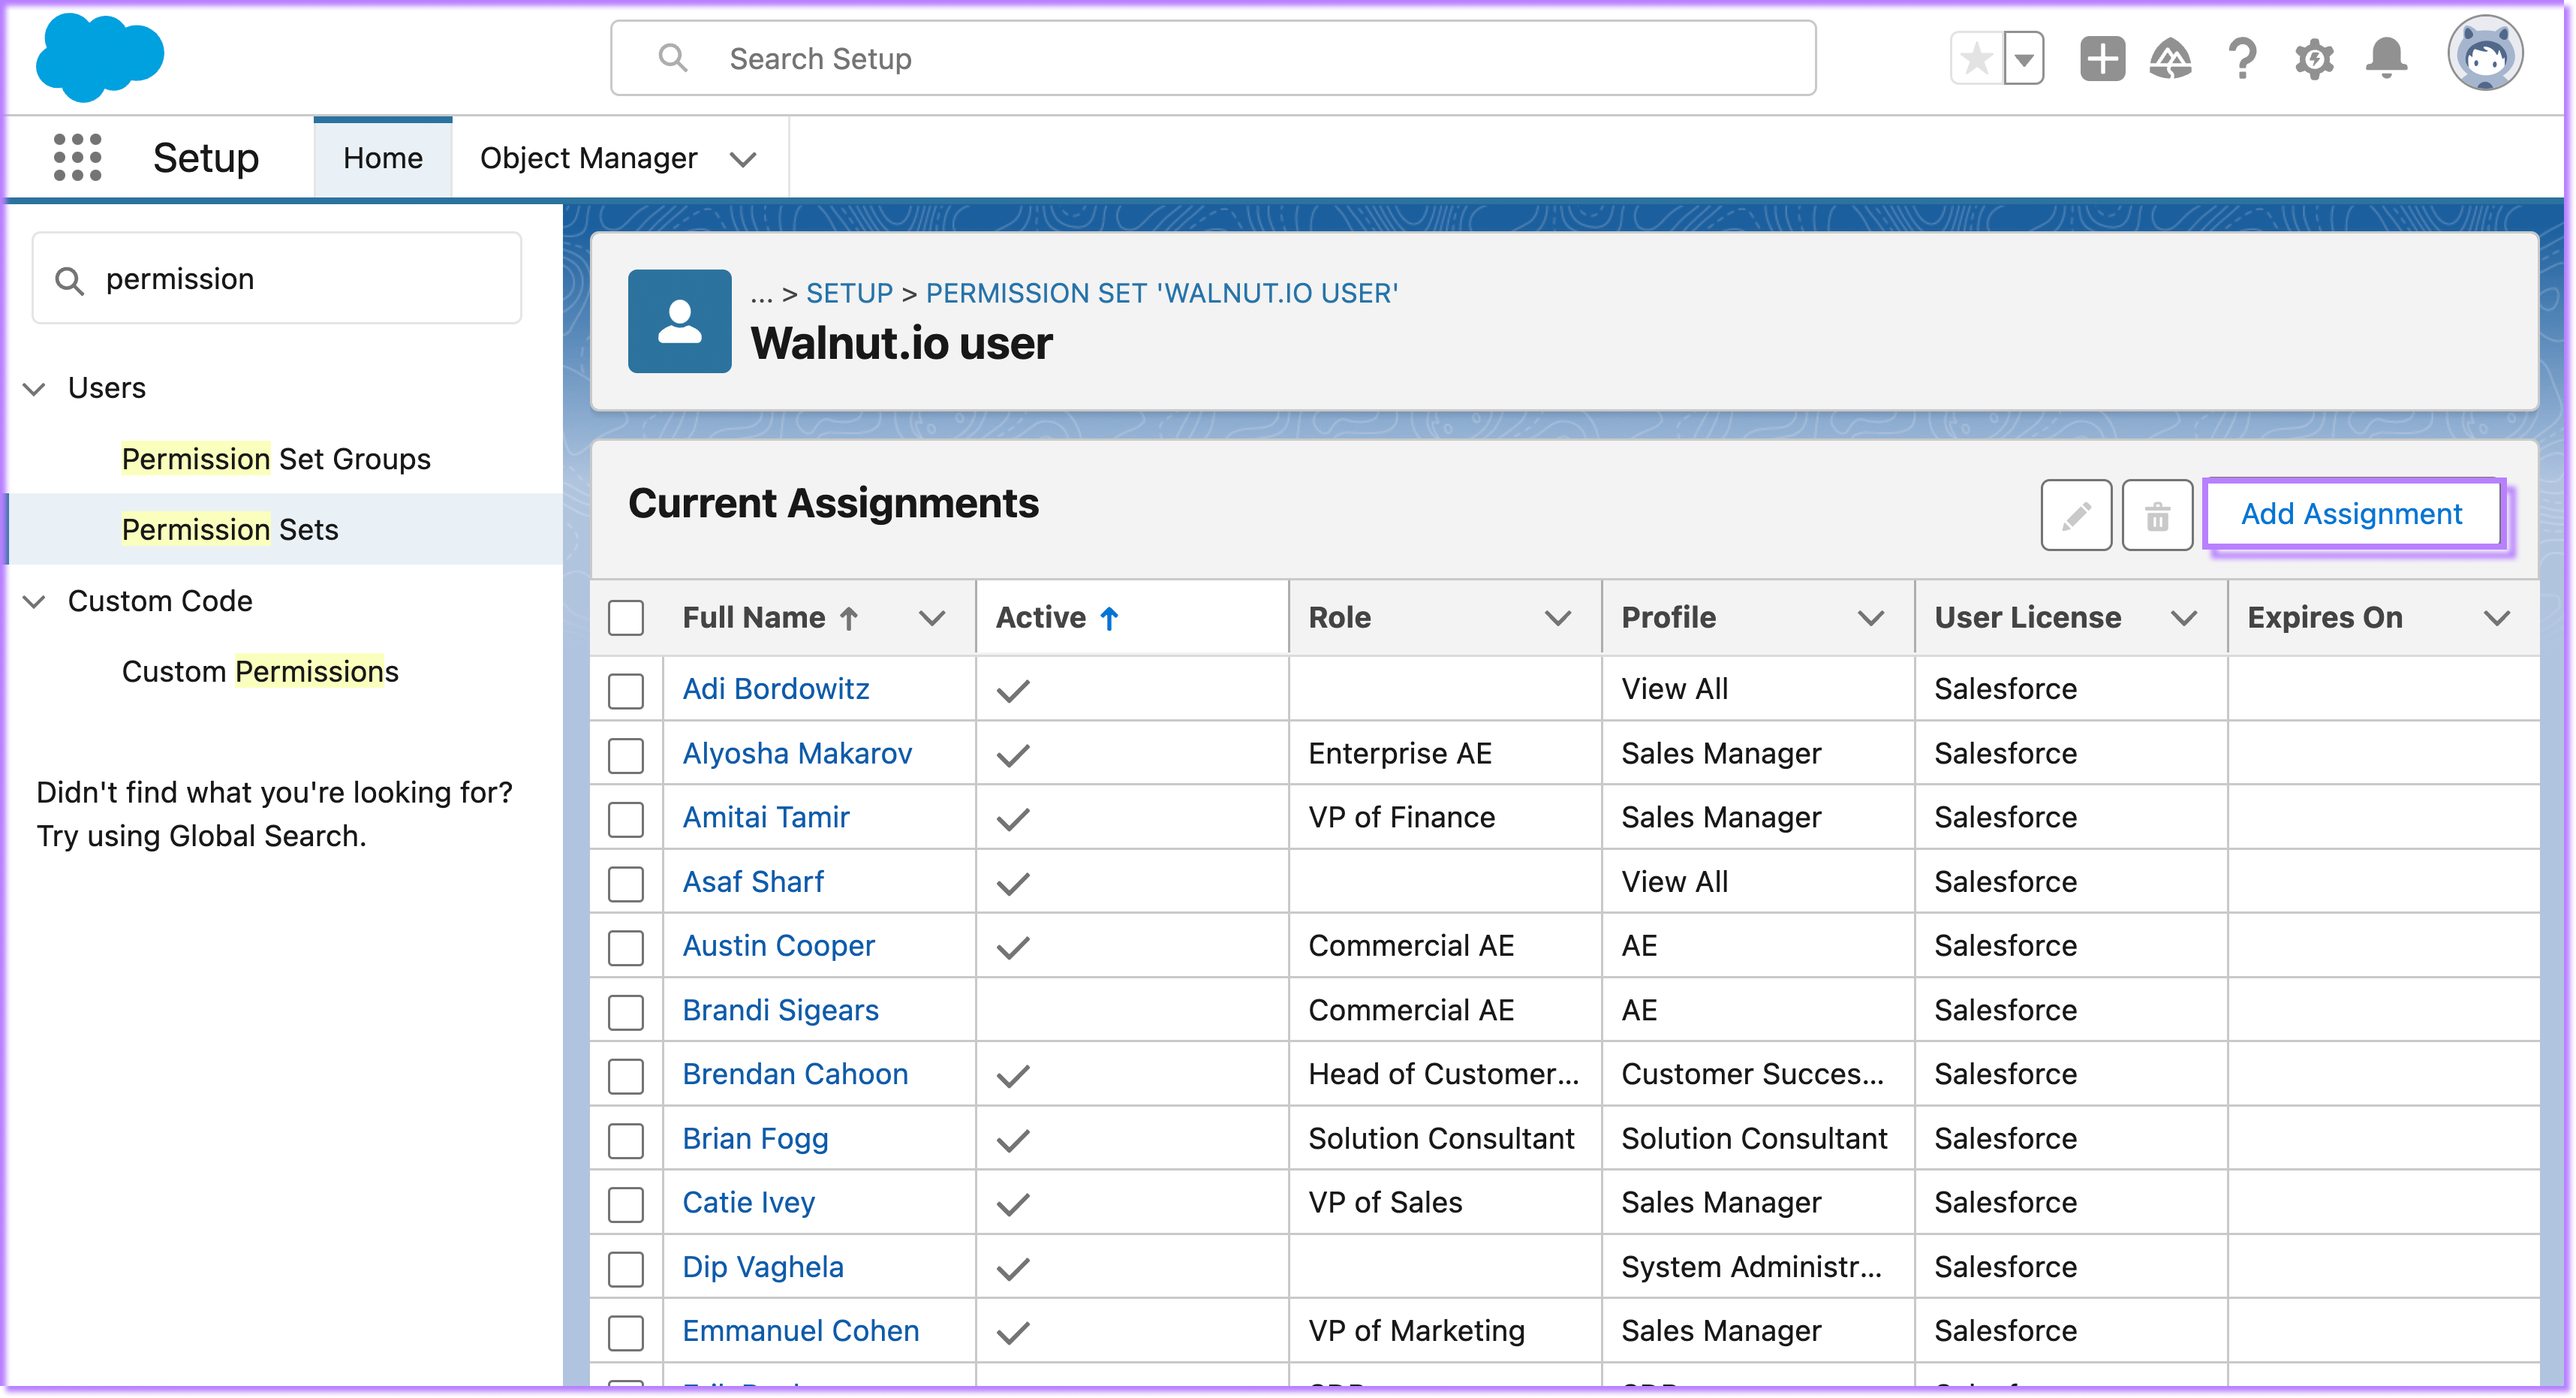
Task: Open user Emmanuel Cohen
Action: pyautogui.click(x=801, y=1331)
